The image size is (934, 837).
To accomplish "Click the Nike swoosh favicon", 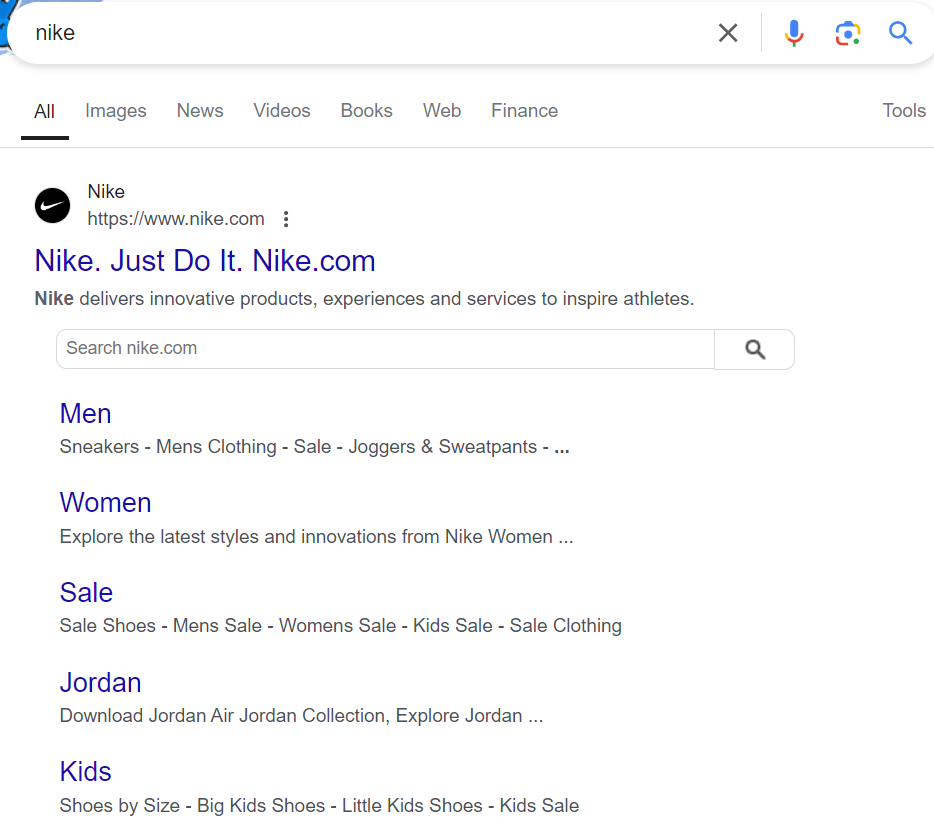I will (52, 206).
